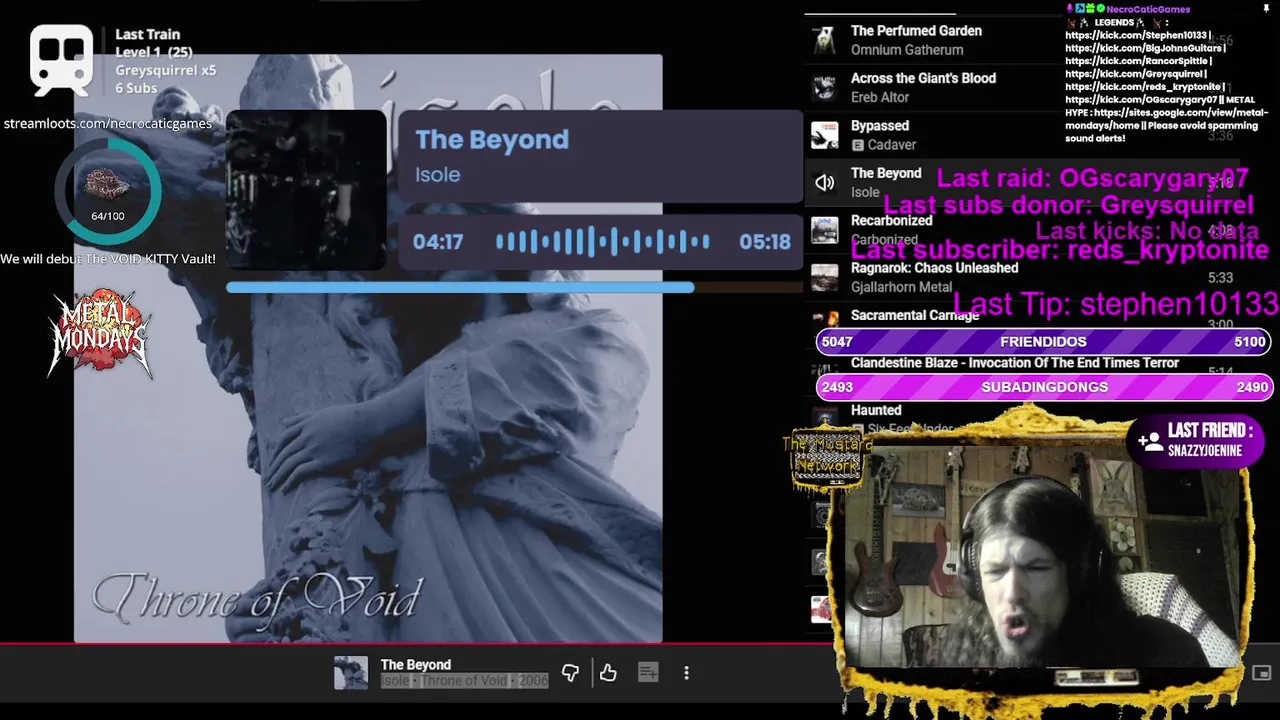This screenshot has height=720, width=1280.
Task: Click the Level 1 (25) train text
Action: coord(153,52)
